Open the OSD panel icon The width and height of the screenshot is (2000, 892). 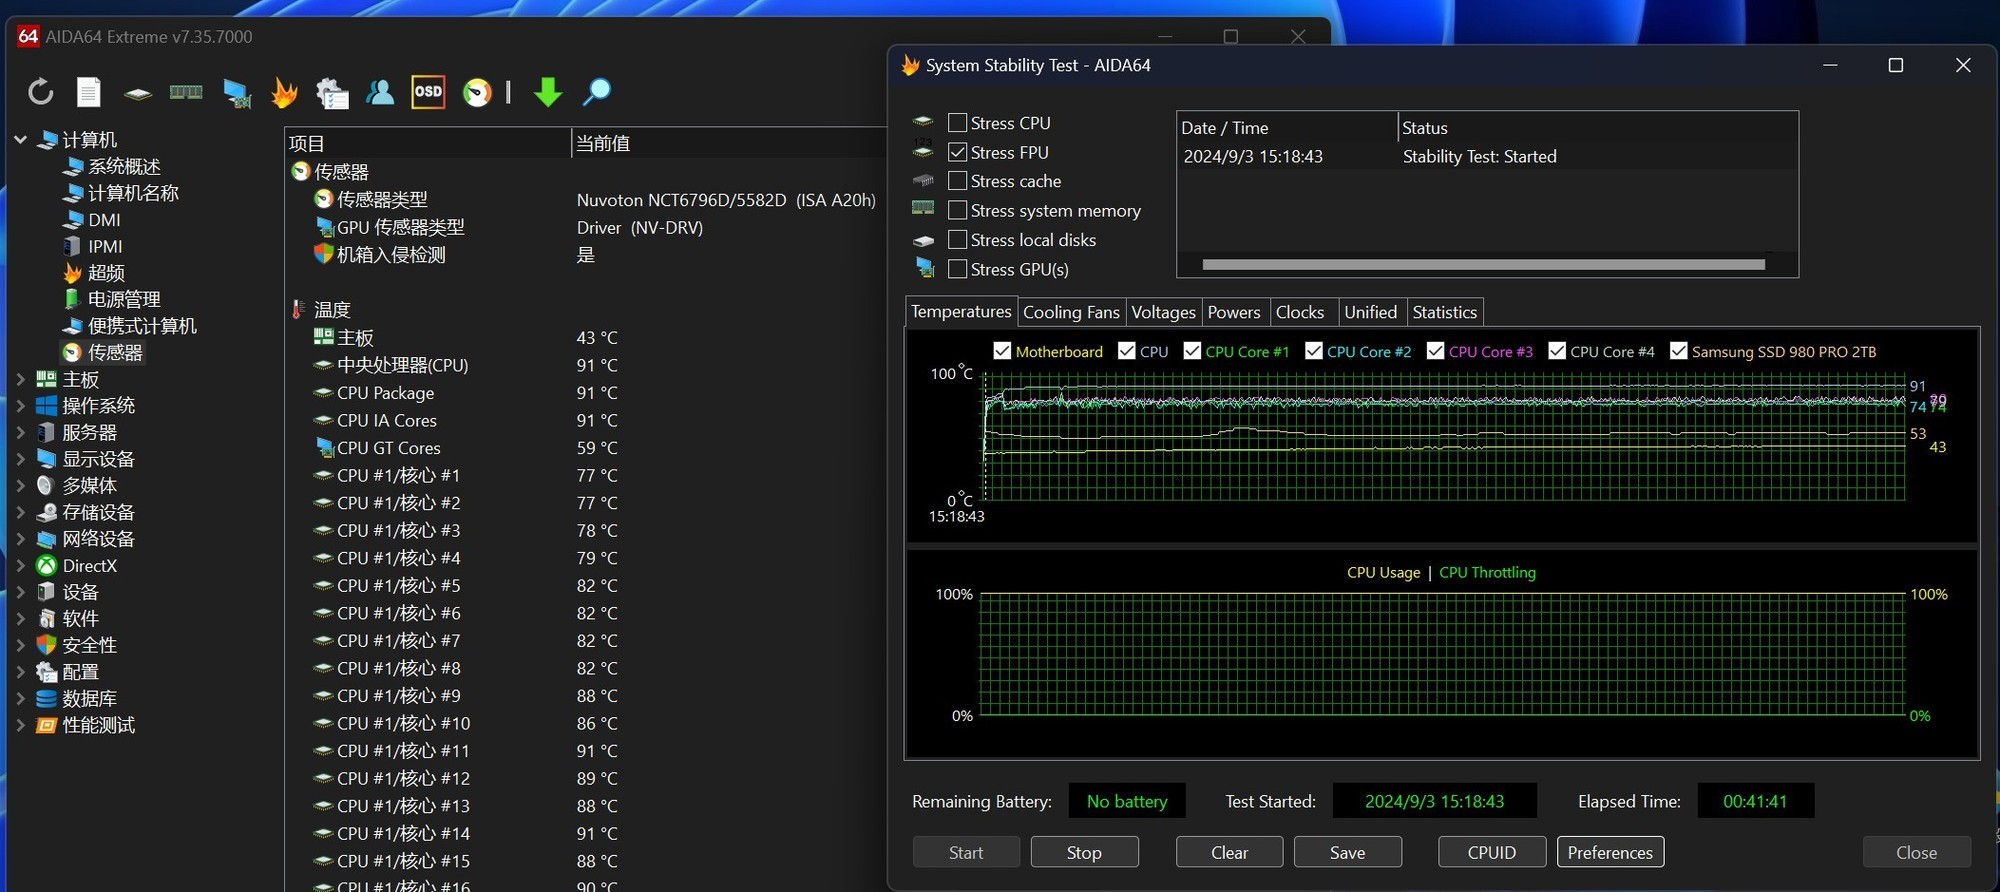click(x=428, y=92)
